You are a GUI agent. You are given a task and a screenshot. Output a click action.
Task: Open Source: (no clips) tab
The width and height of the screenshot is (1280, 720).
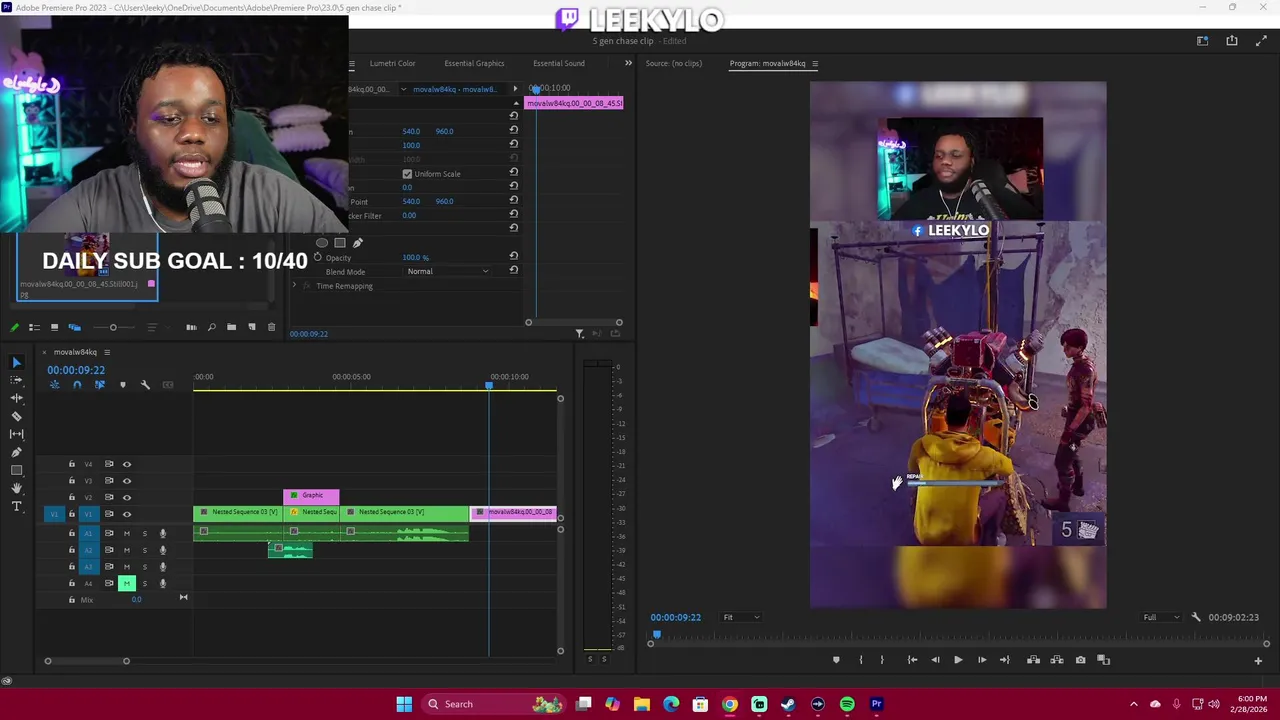674,63
